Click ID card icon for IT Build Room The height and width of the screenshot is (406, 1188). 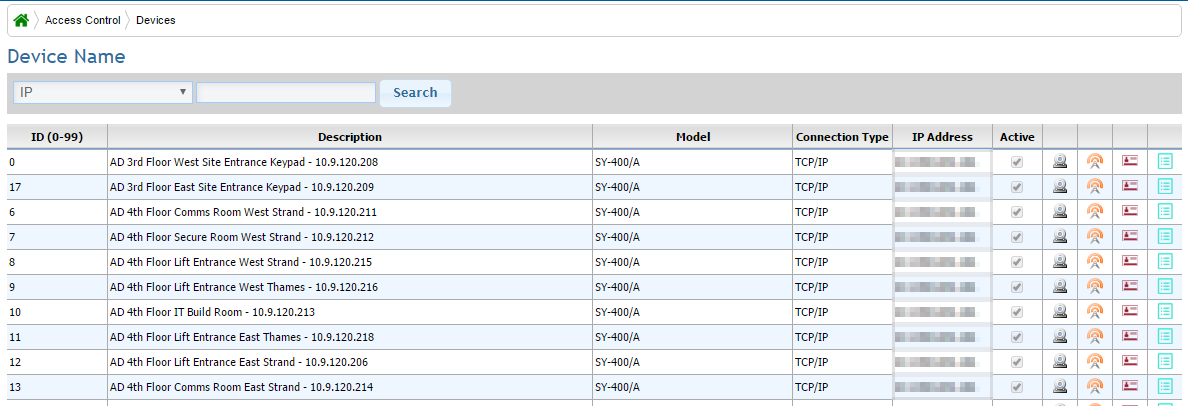coord(1130,311)
